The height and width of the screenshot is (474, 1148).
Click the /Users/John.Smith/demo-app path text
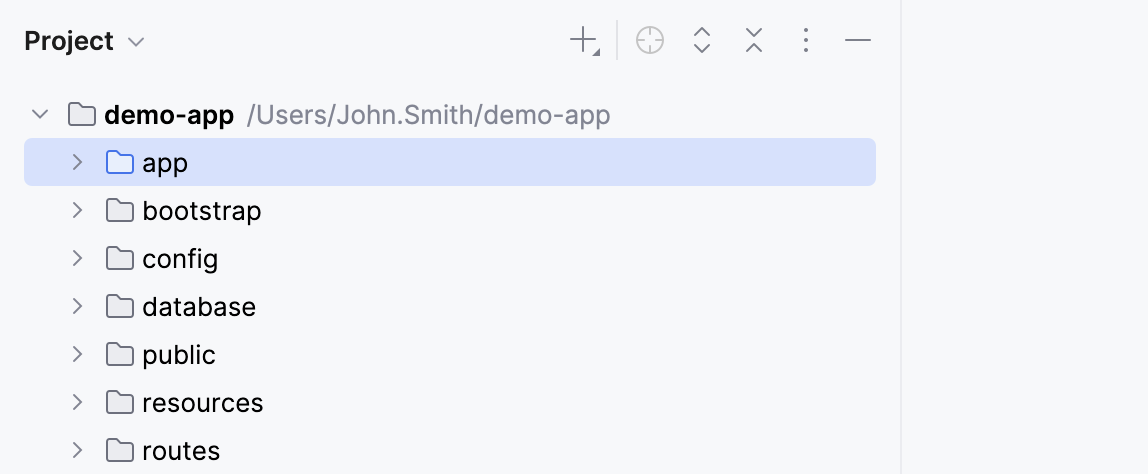pos(427,115)
